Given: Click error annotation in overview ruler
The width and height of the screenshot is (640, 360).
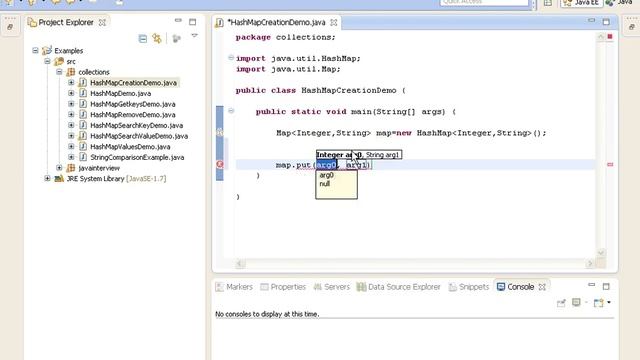Looking at the screenshot, I should coord(610,164).
